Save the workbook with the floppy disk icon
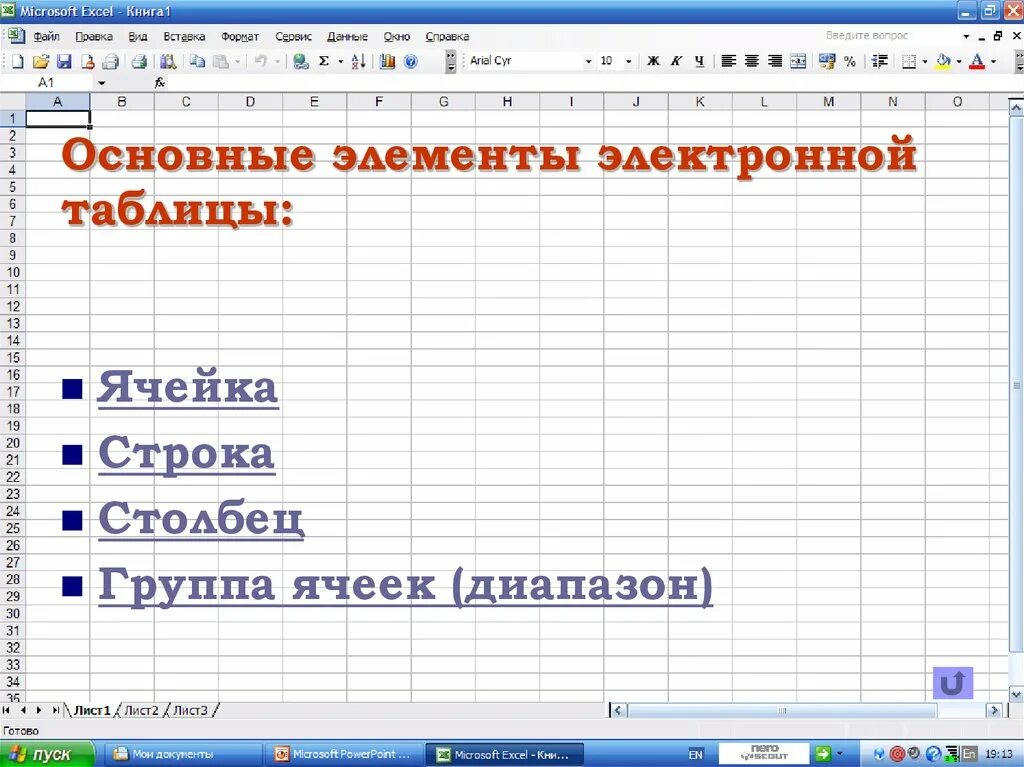 coord(64,61)
